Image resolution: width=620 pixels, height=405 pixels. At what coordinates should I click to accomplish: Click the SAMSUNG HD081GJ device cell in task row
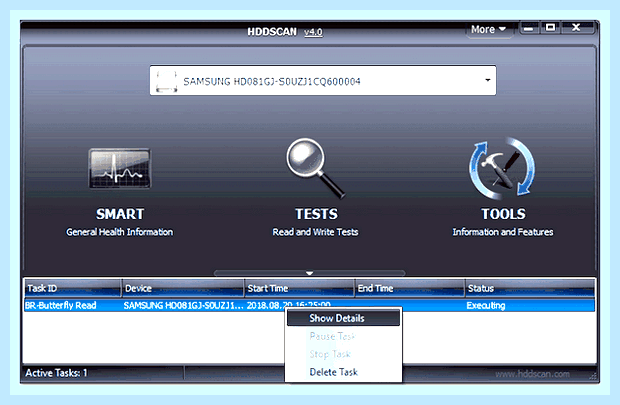183,305
